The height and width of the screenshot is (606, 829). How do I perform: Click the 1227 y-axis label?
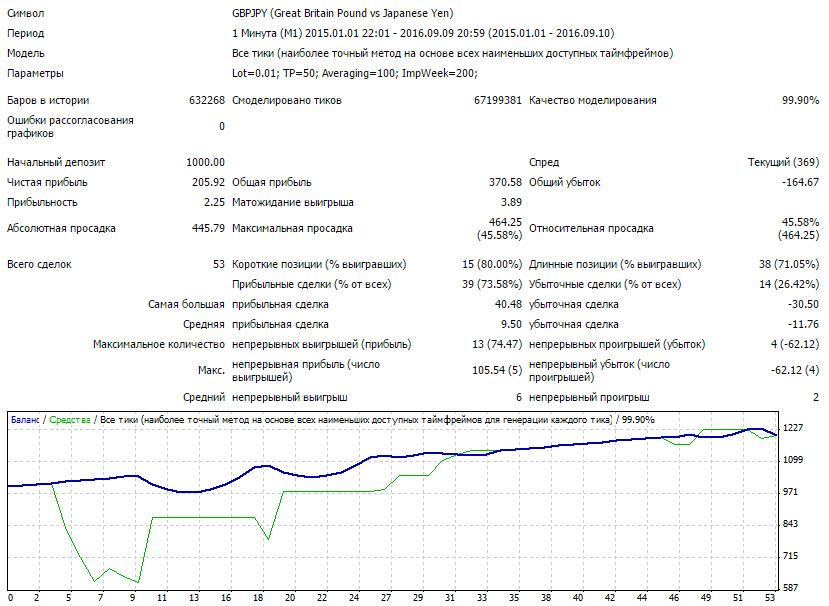[x=793, y=428]
